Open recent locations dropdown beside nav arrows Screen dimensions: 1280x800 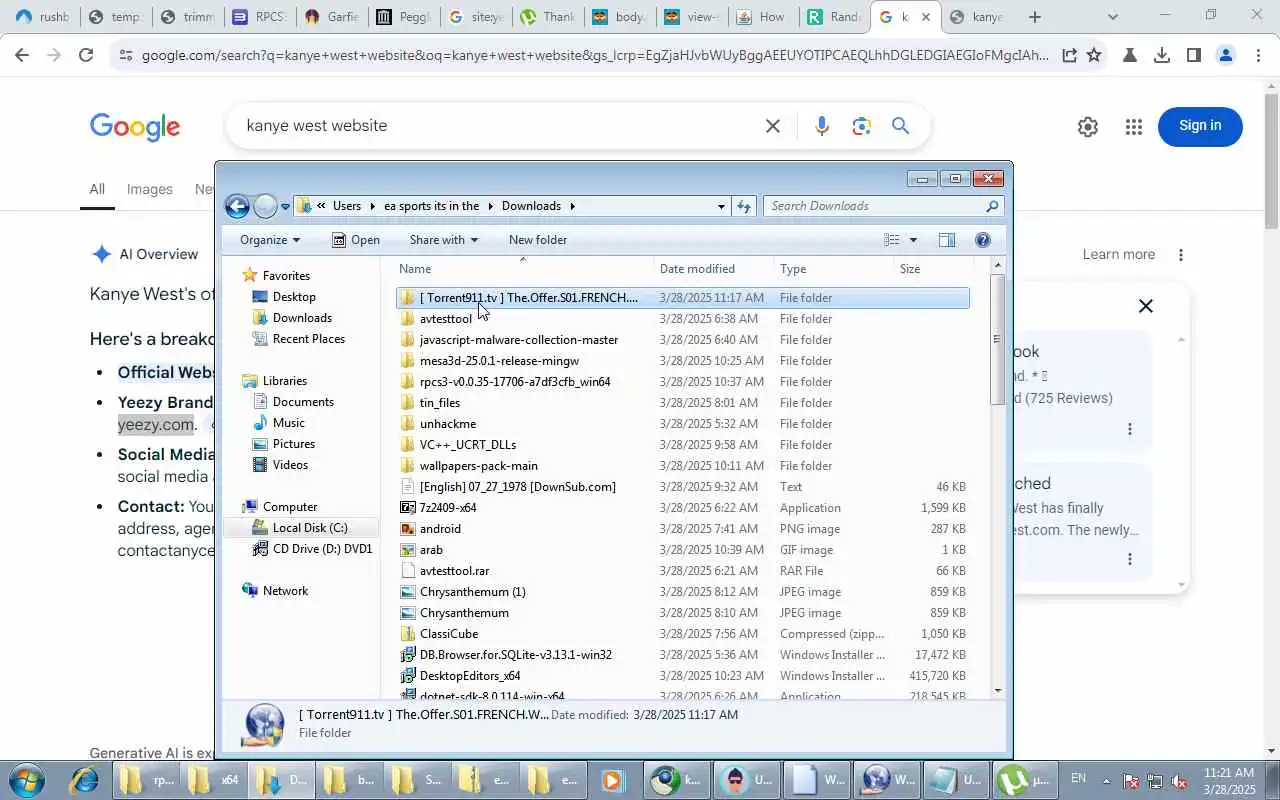[x=285, y=207]
